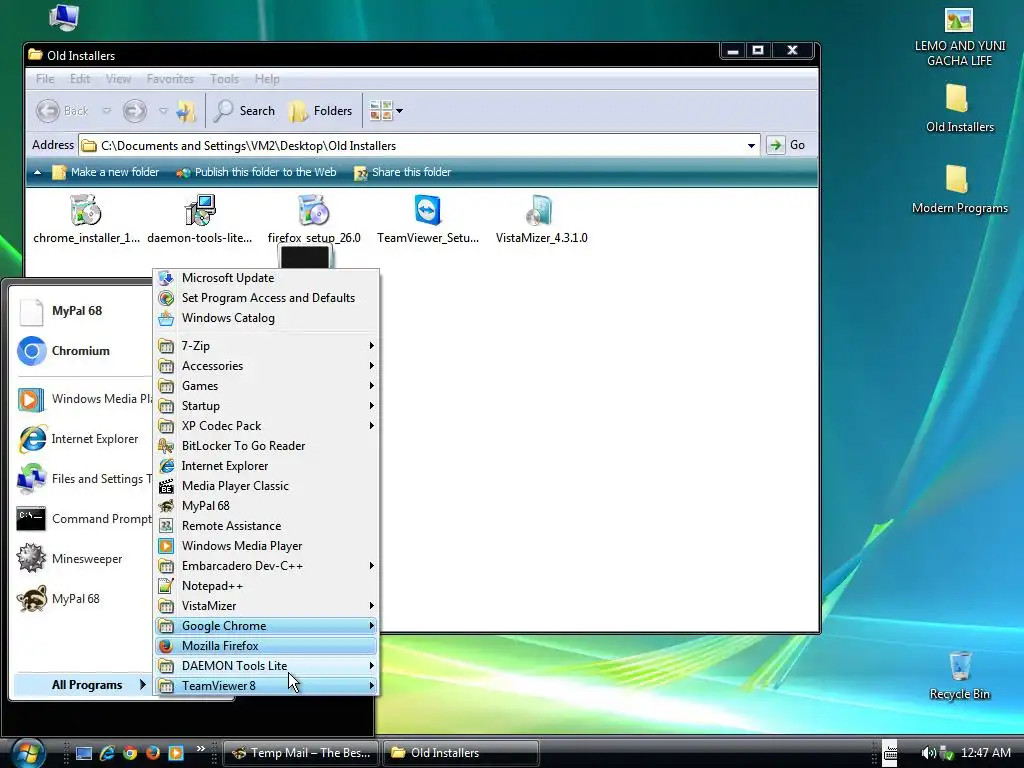Image resolution: width=1024 pixels, height=768 pixels.
Task: Launch MyPal 68 from All Programs list
Action: pyautogui.click(x=266, y=506)
